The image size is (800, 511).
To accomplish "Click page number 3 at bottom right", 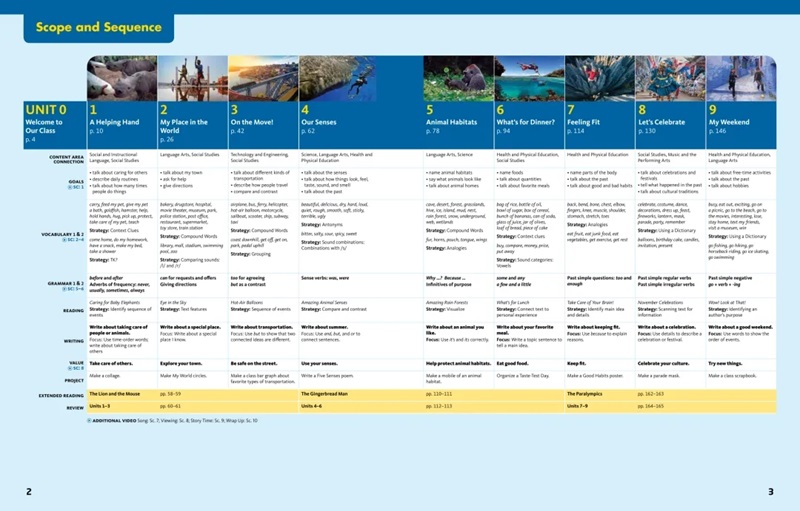I will 770,491.
